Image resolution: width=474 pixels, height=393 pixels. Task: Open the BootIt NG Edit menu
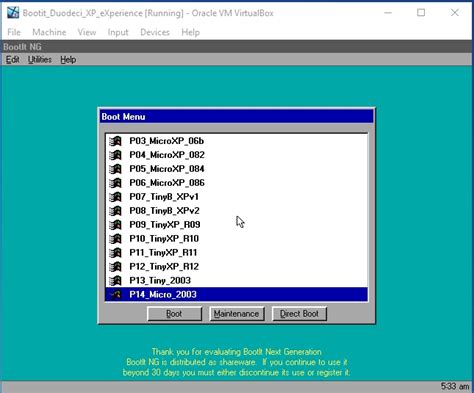(13, 60)
